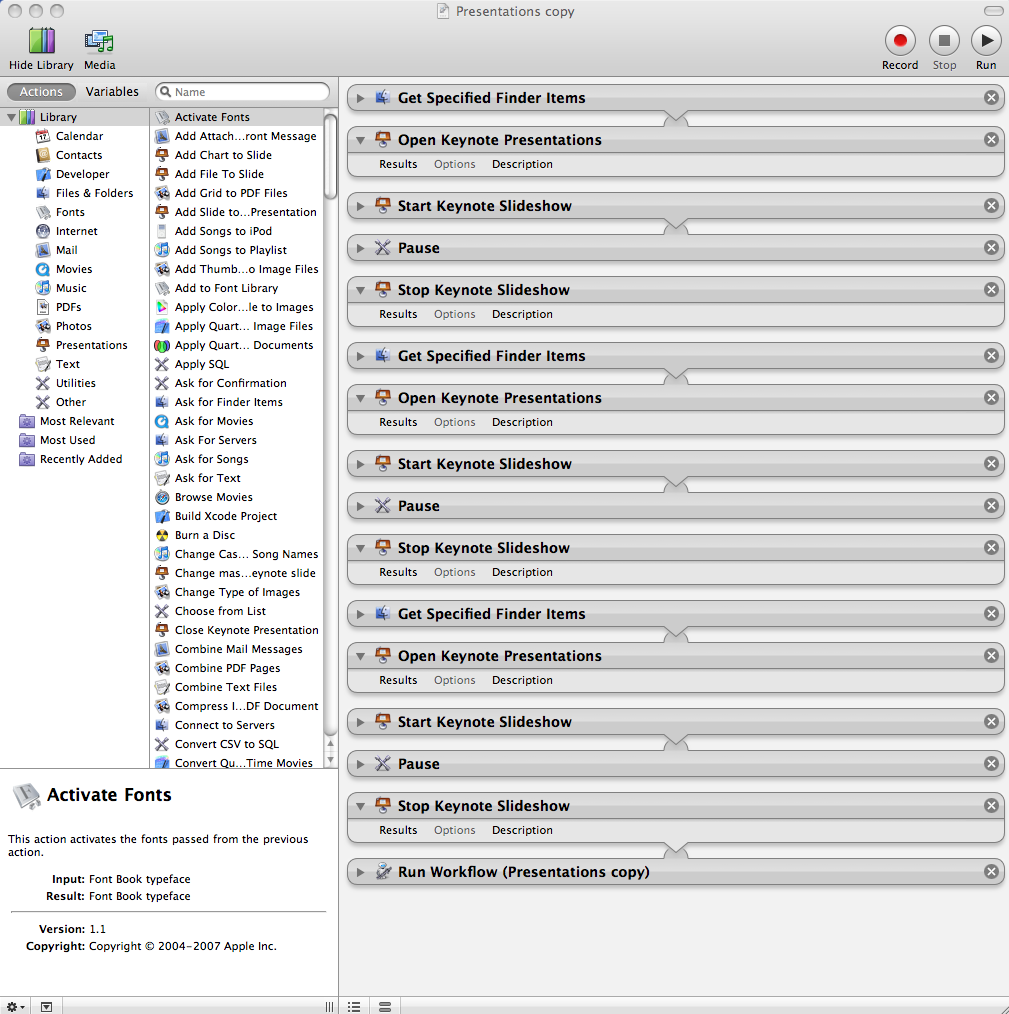Click Results under first Stop Keynote Slideshow

[x=398, y=314]
